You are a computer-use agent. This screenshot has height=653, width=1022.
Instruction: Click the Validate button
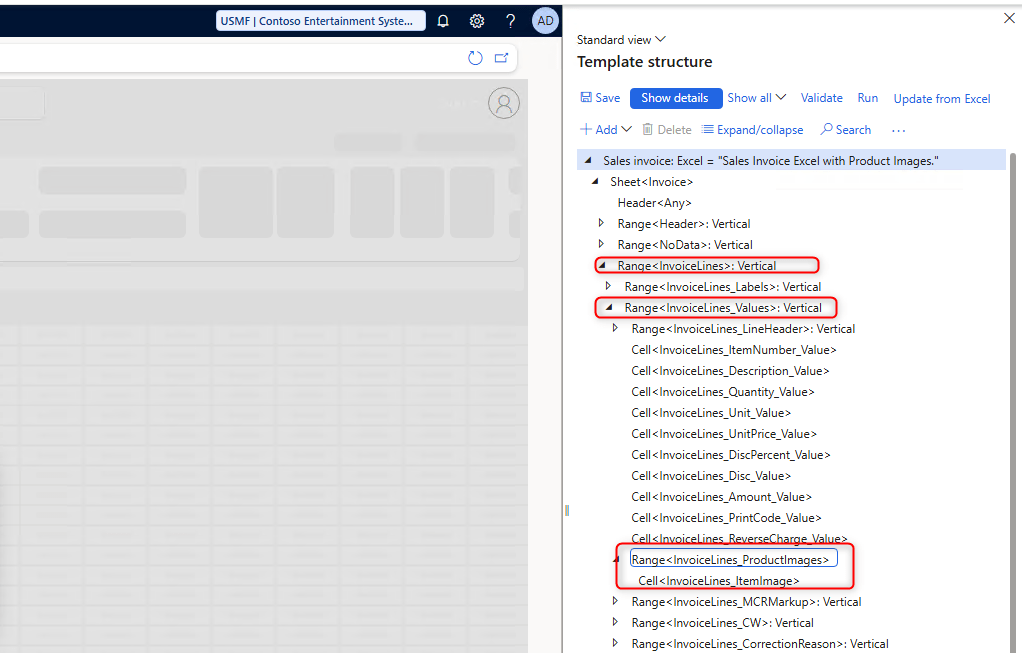tap(821, 98)
